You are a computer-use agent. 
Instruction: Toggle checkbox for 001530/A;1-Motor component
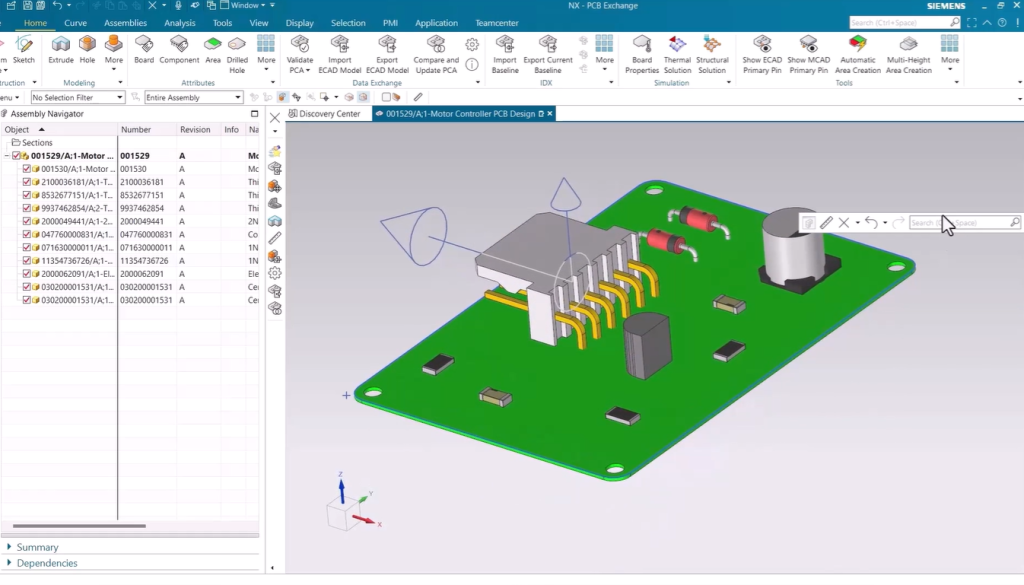click(27, 168)
